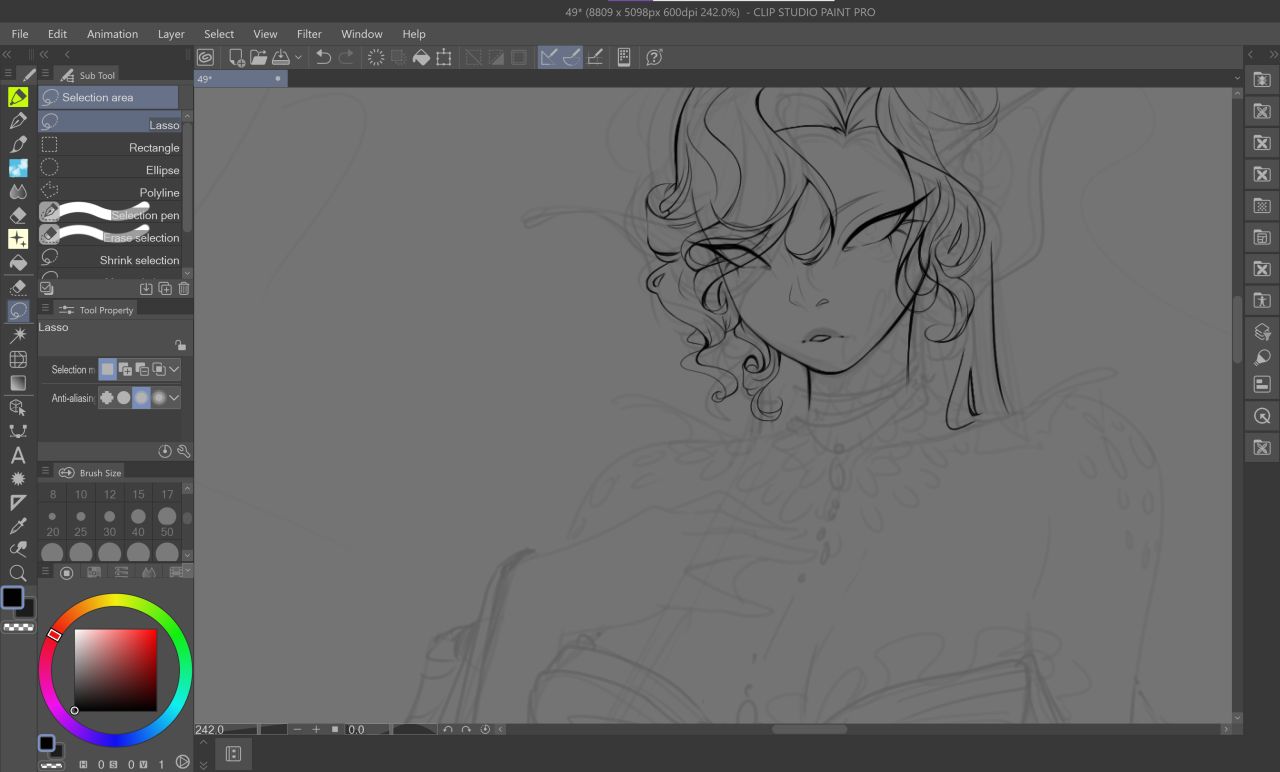
Task: Open the CLIP STUDIO launcher icon
Action: 205,58
